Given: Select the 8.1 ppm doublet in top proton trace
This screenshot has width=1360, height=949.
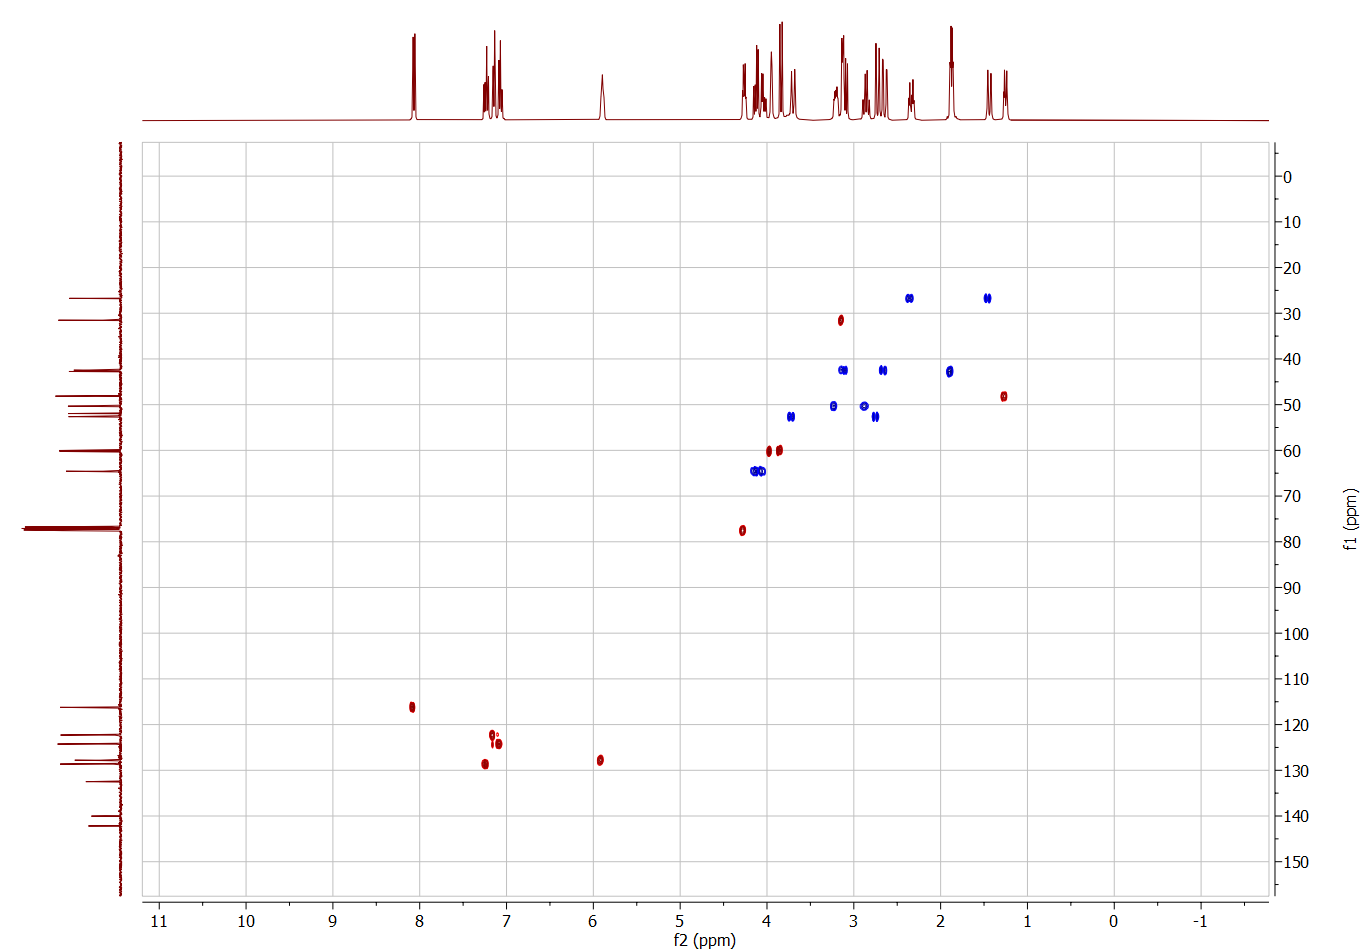Looking at the screenshot, I should [x=414, y=75].
